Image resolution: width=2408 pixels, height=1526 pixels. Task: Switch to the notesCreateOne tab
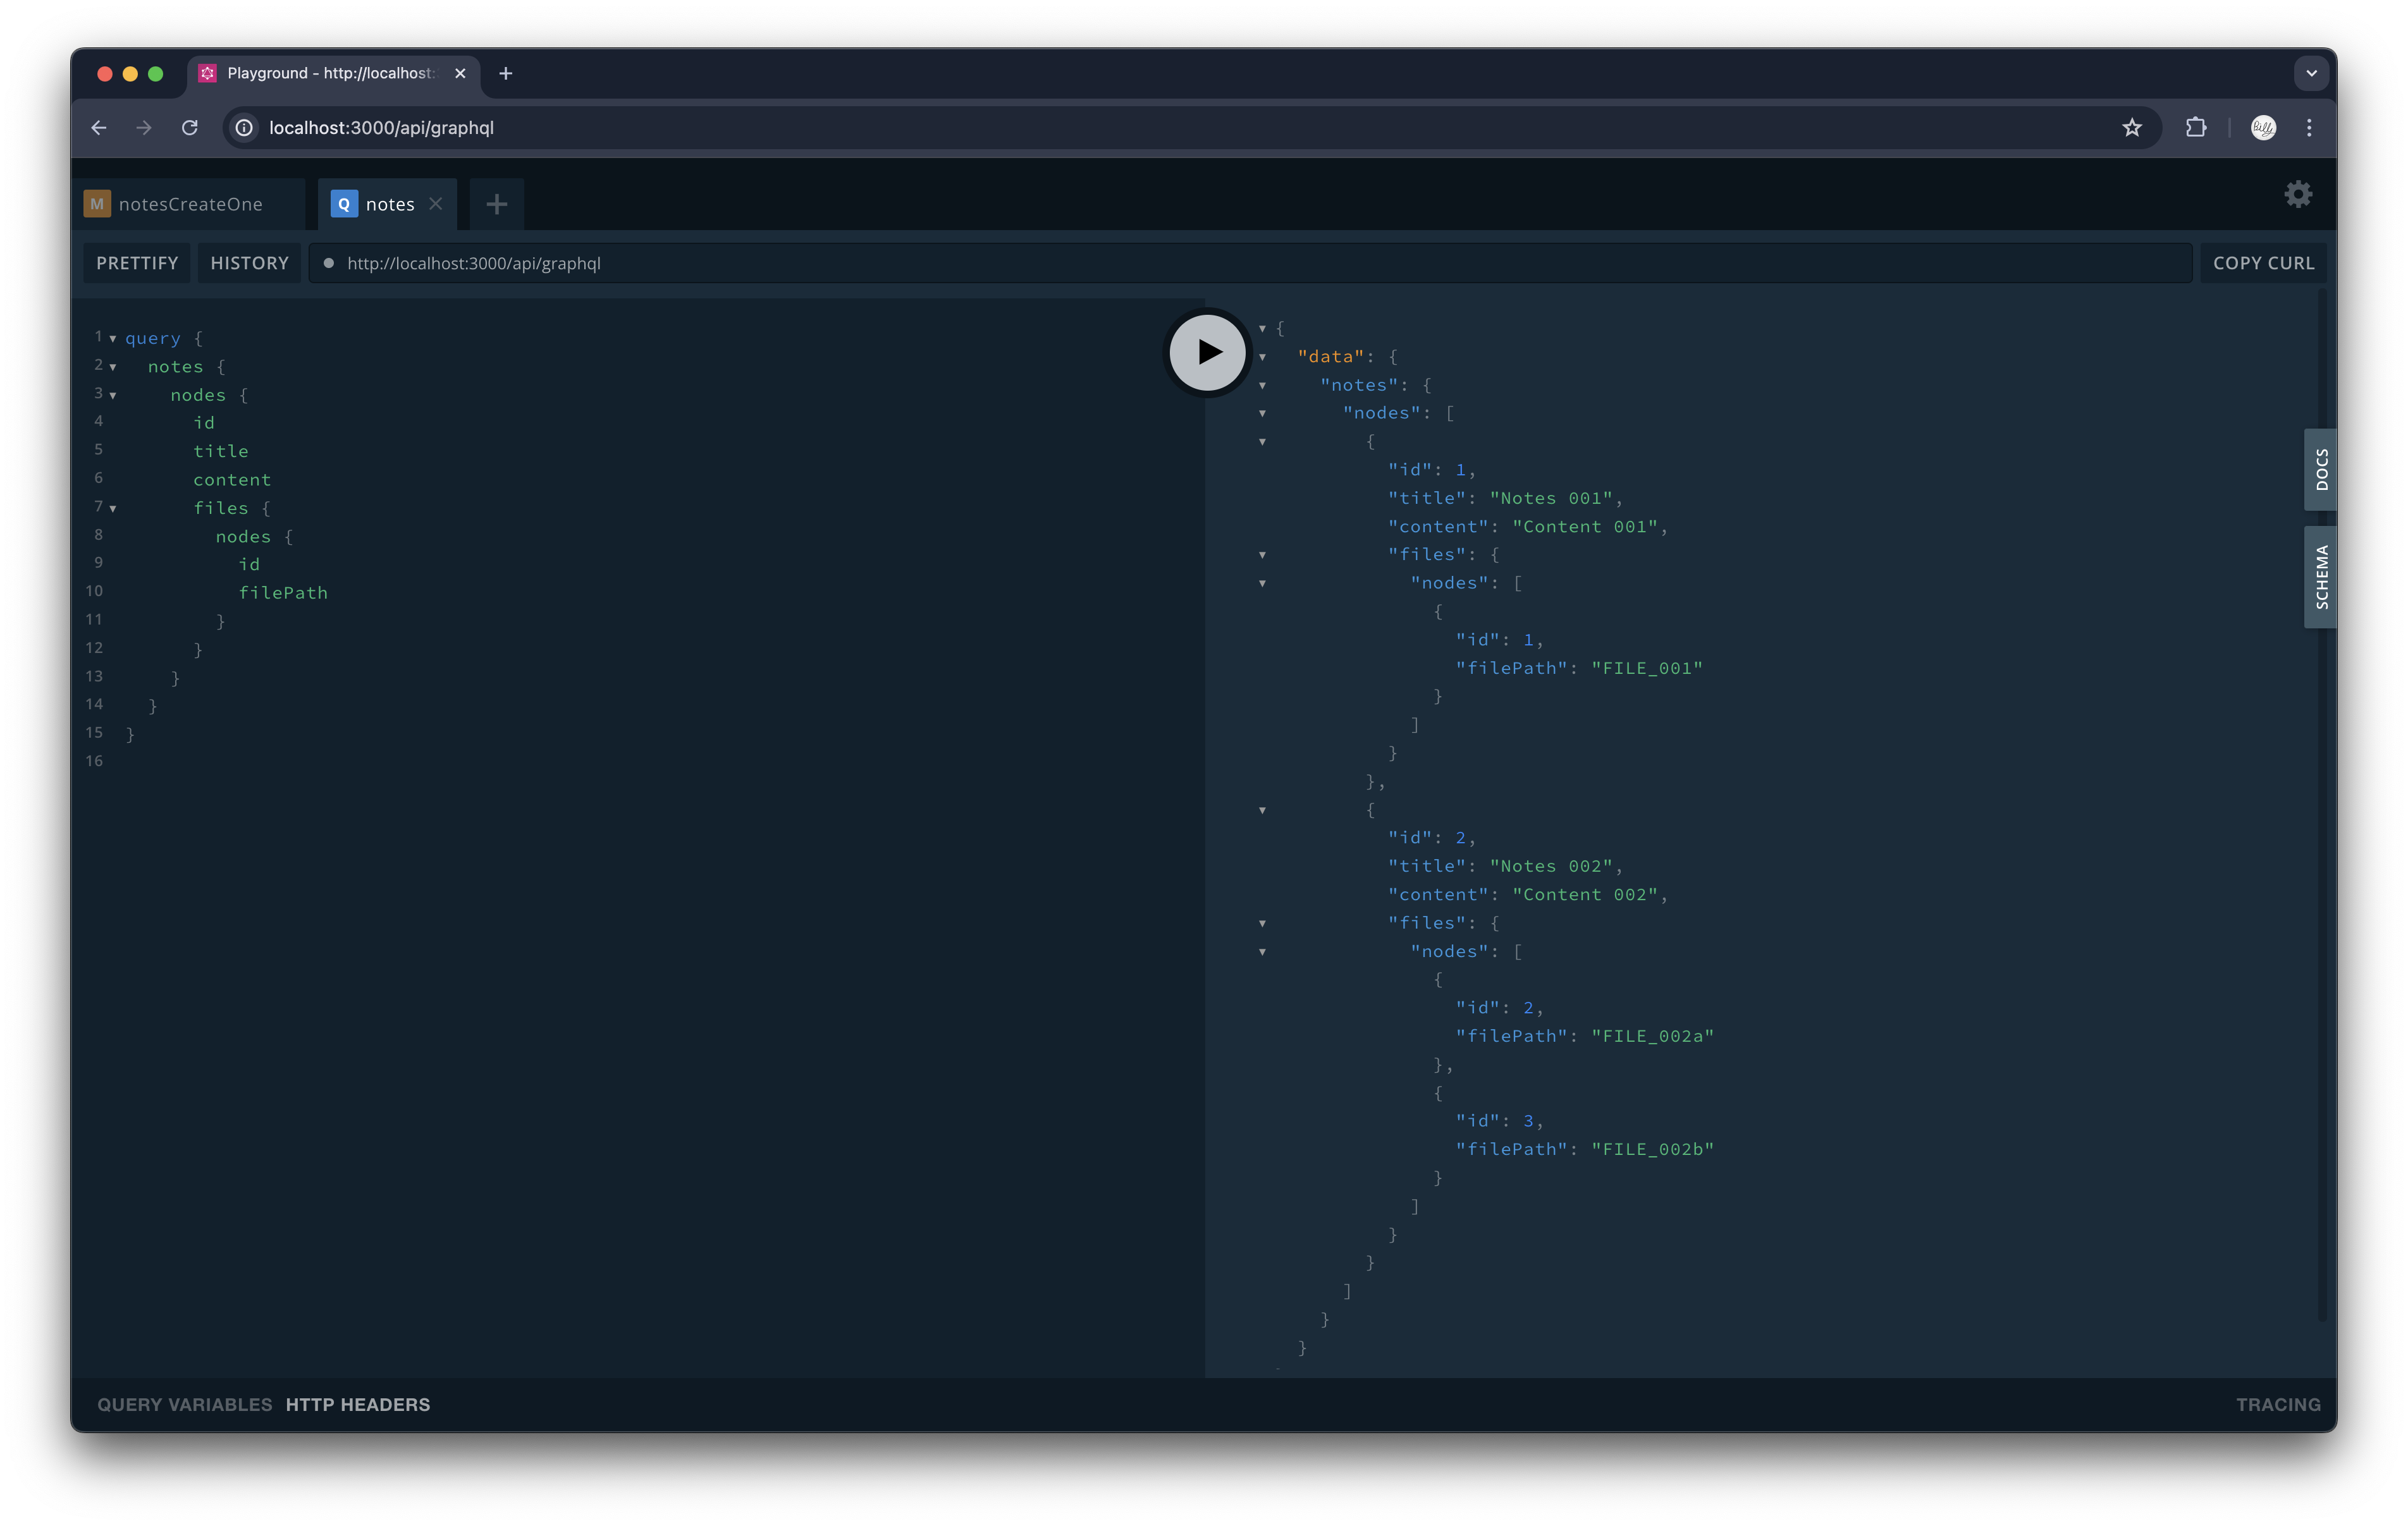pos(190,203)
